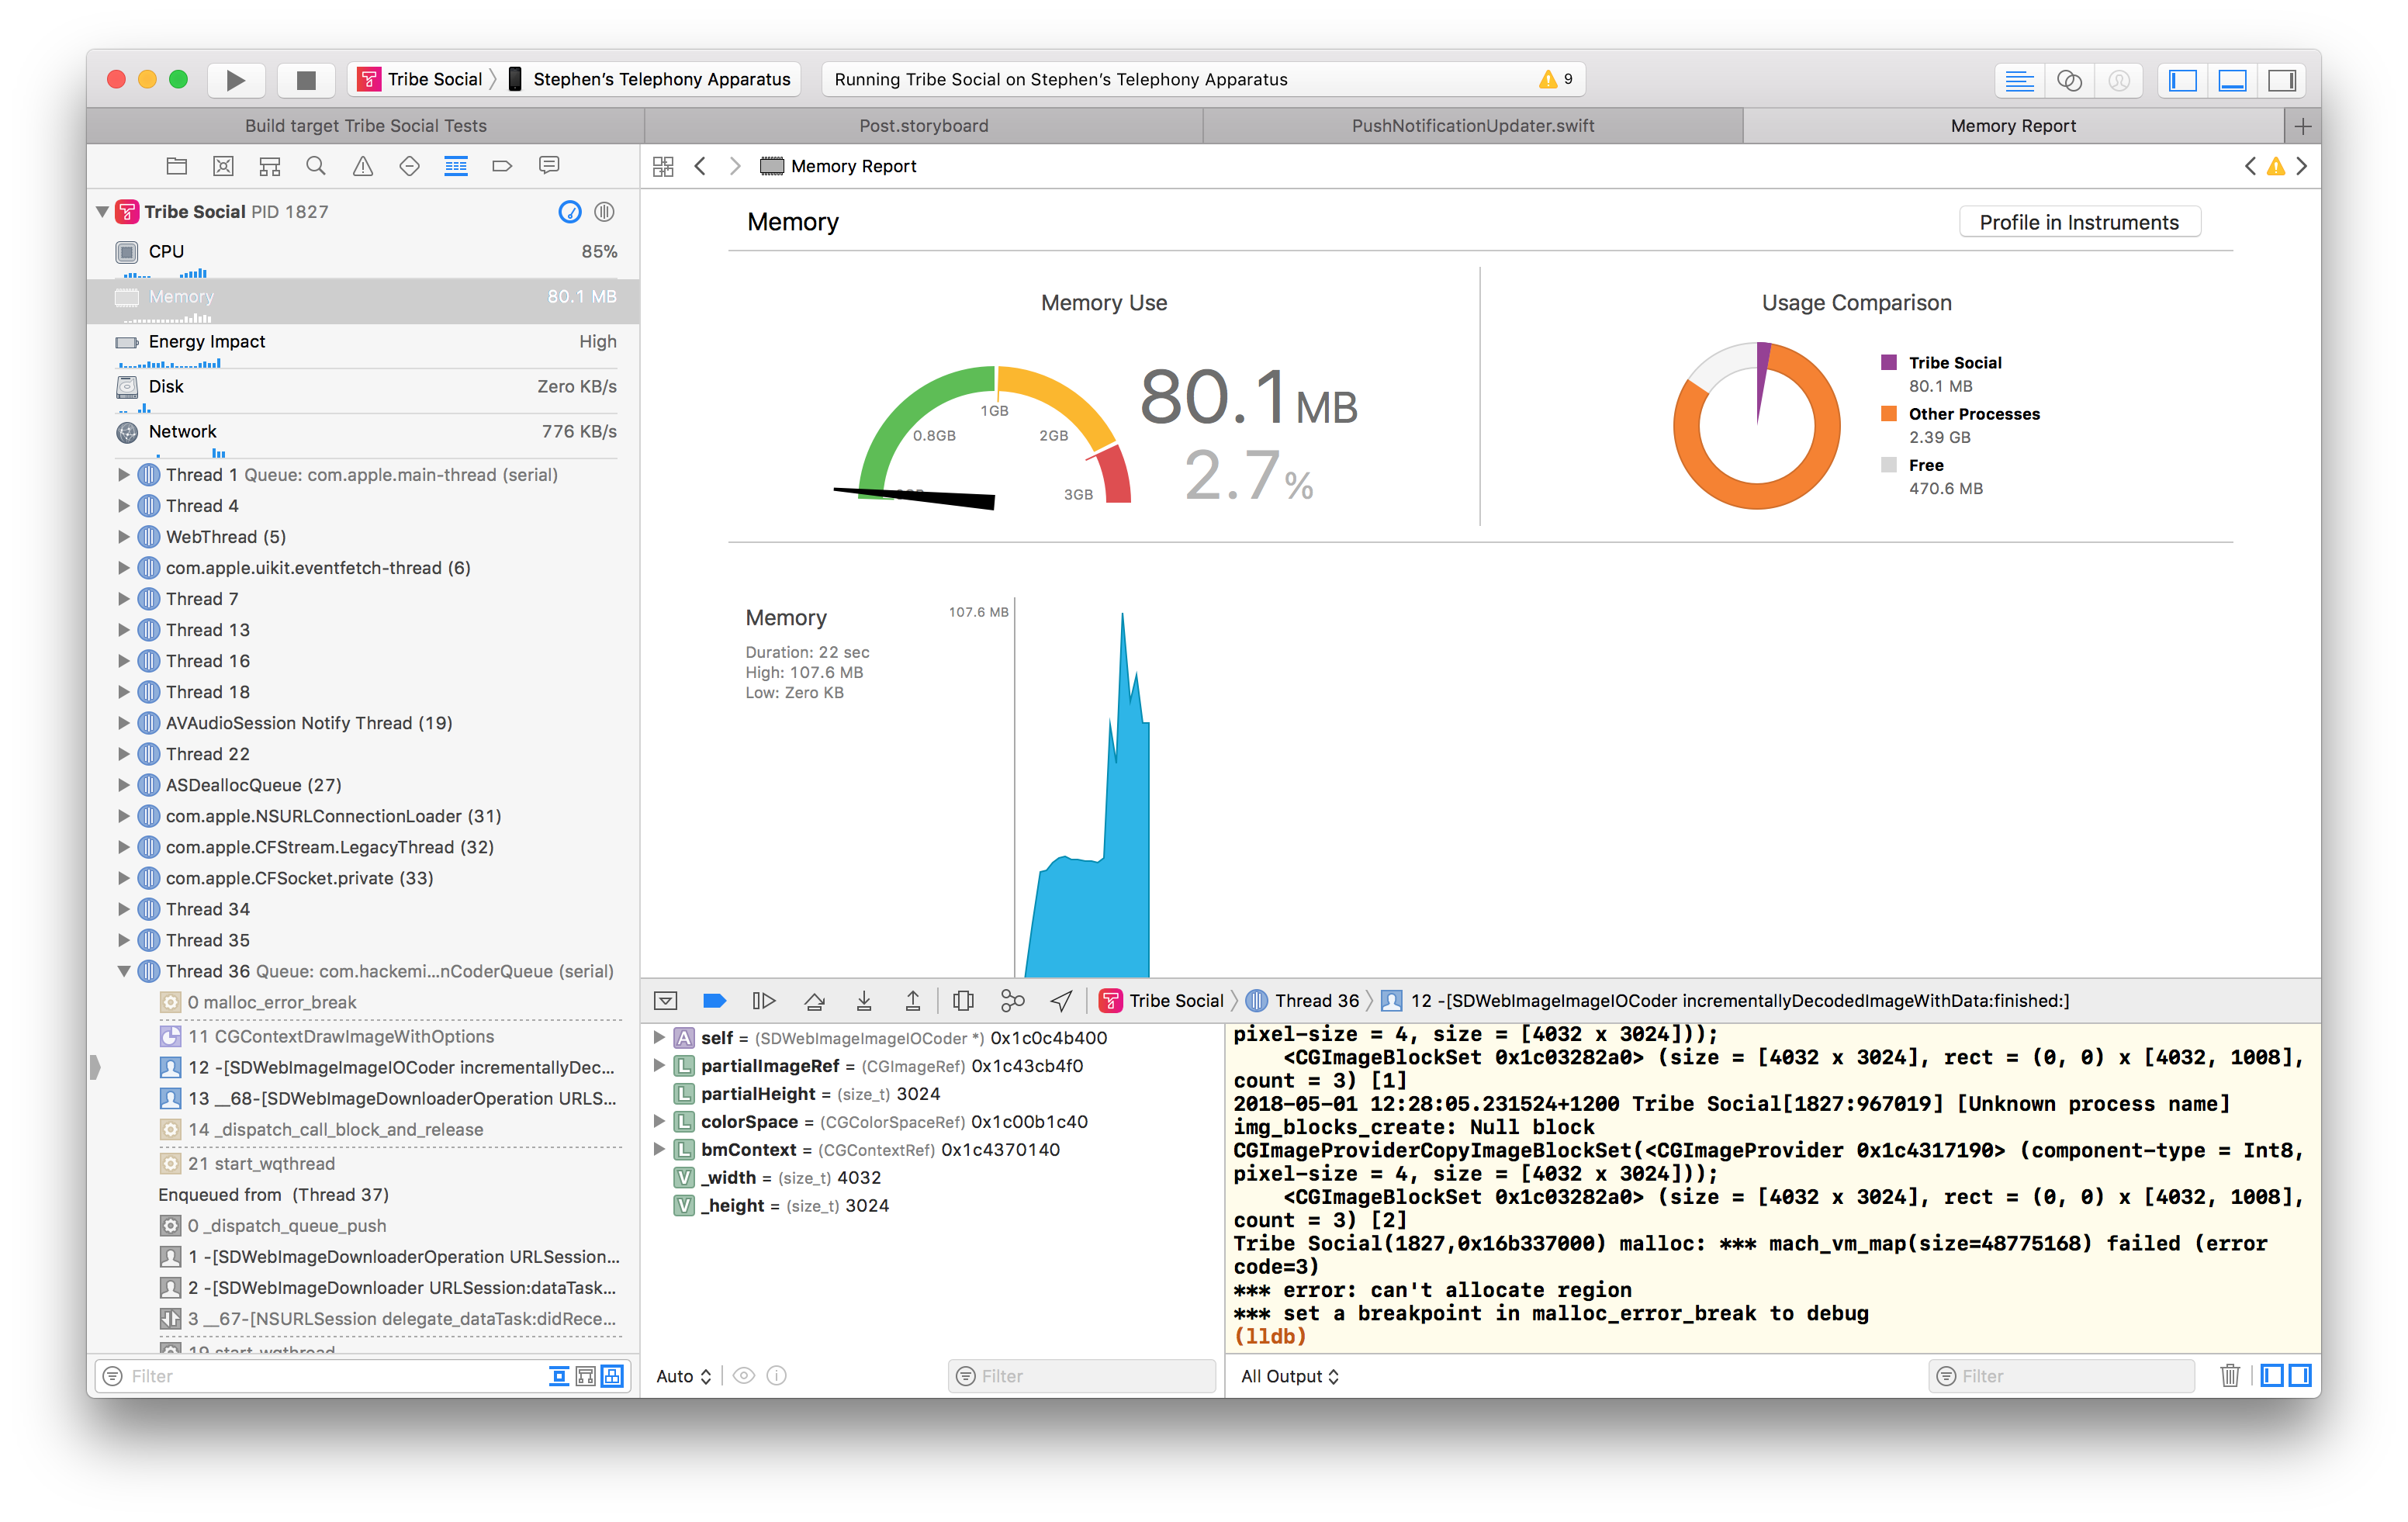Select the Tribe Social scheme
Viewport: 2408px width, 1522px height.
[x=421, y=80]
